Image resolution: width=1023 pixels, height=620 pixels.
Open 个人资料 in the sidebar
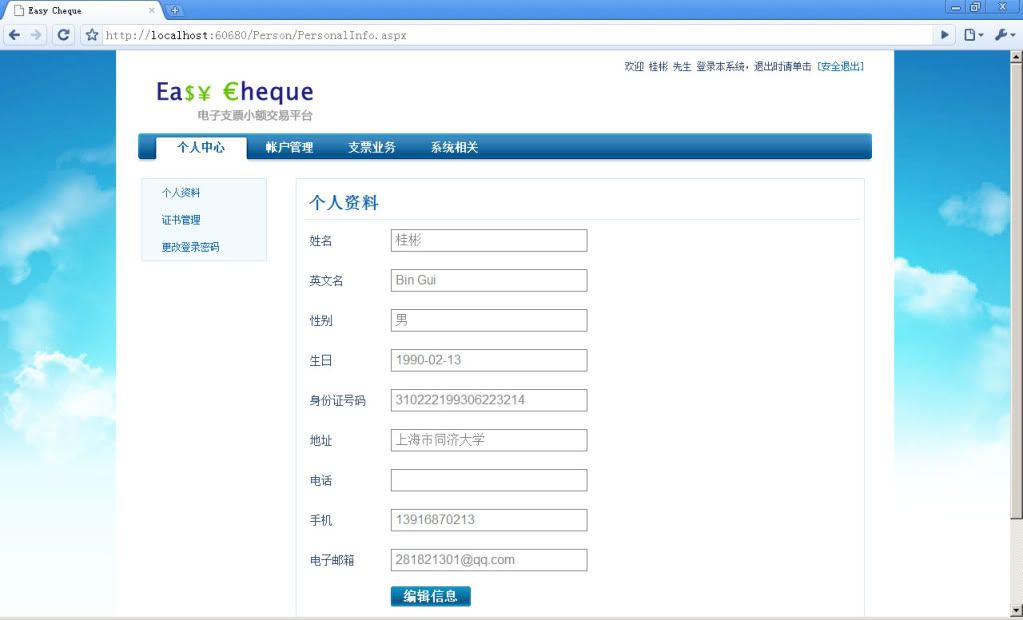pos(181,193)
